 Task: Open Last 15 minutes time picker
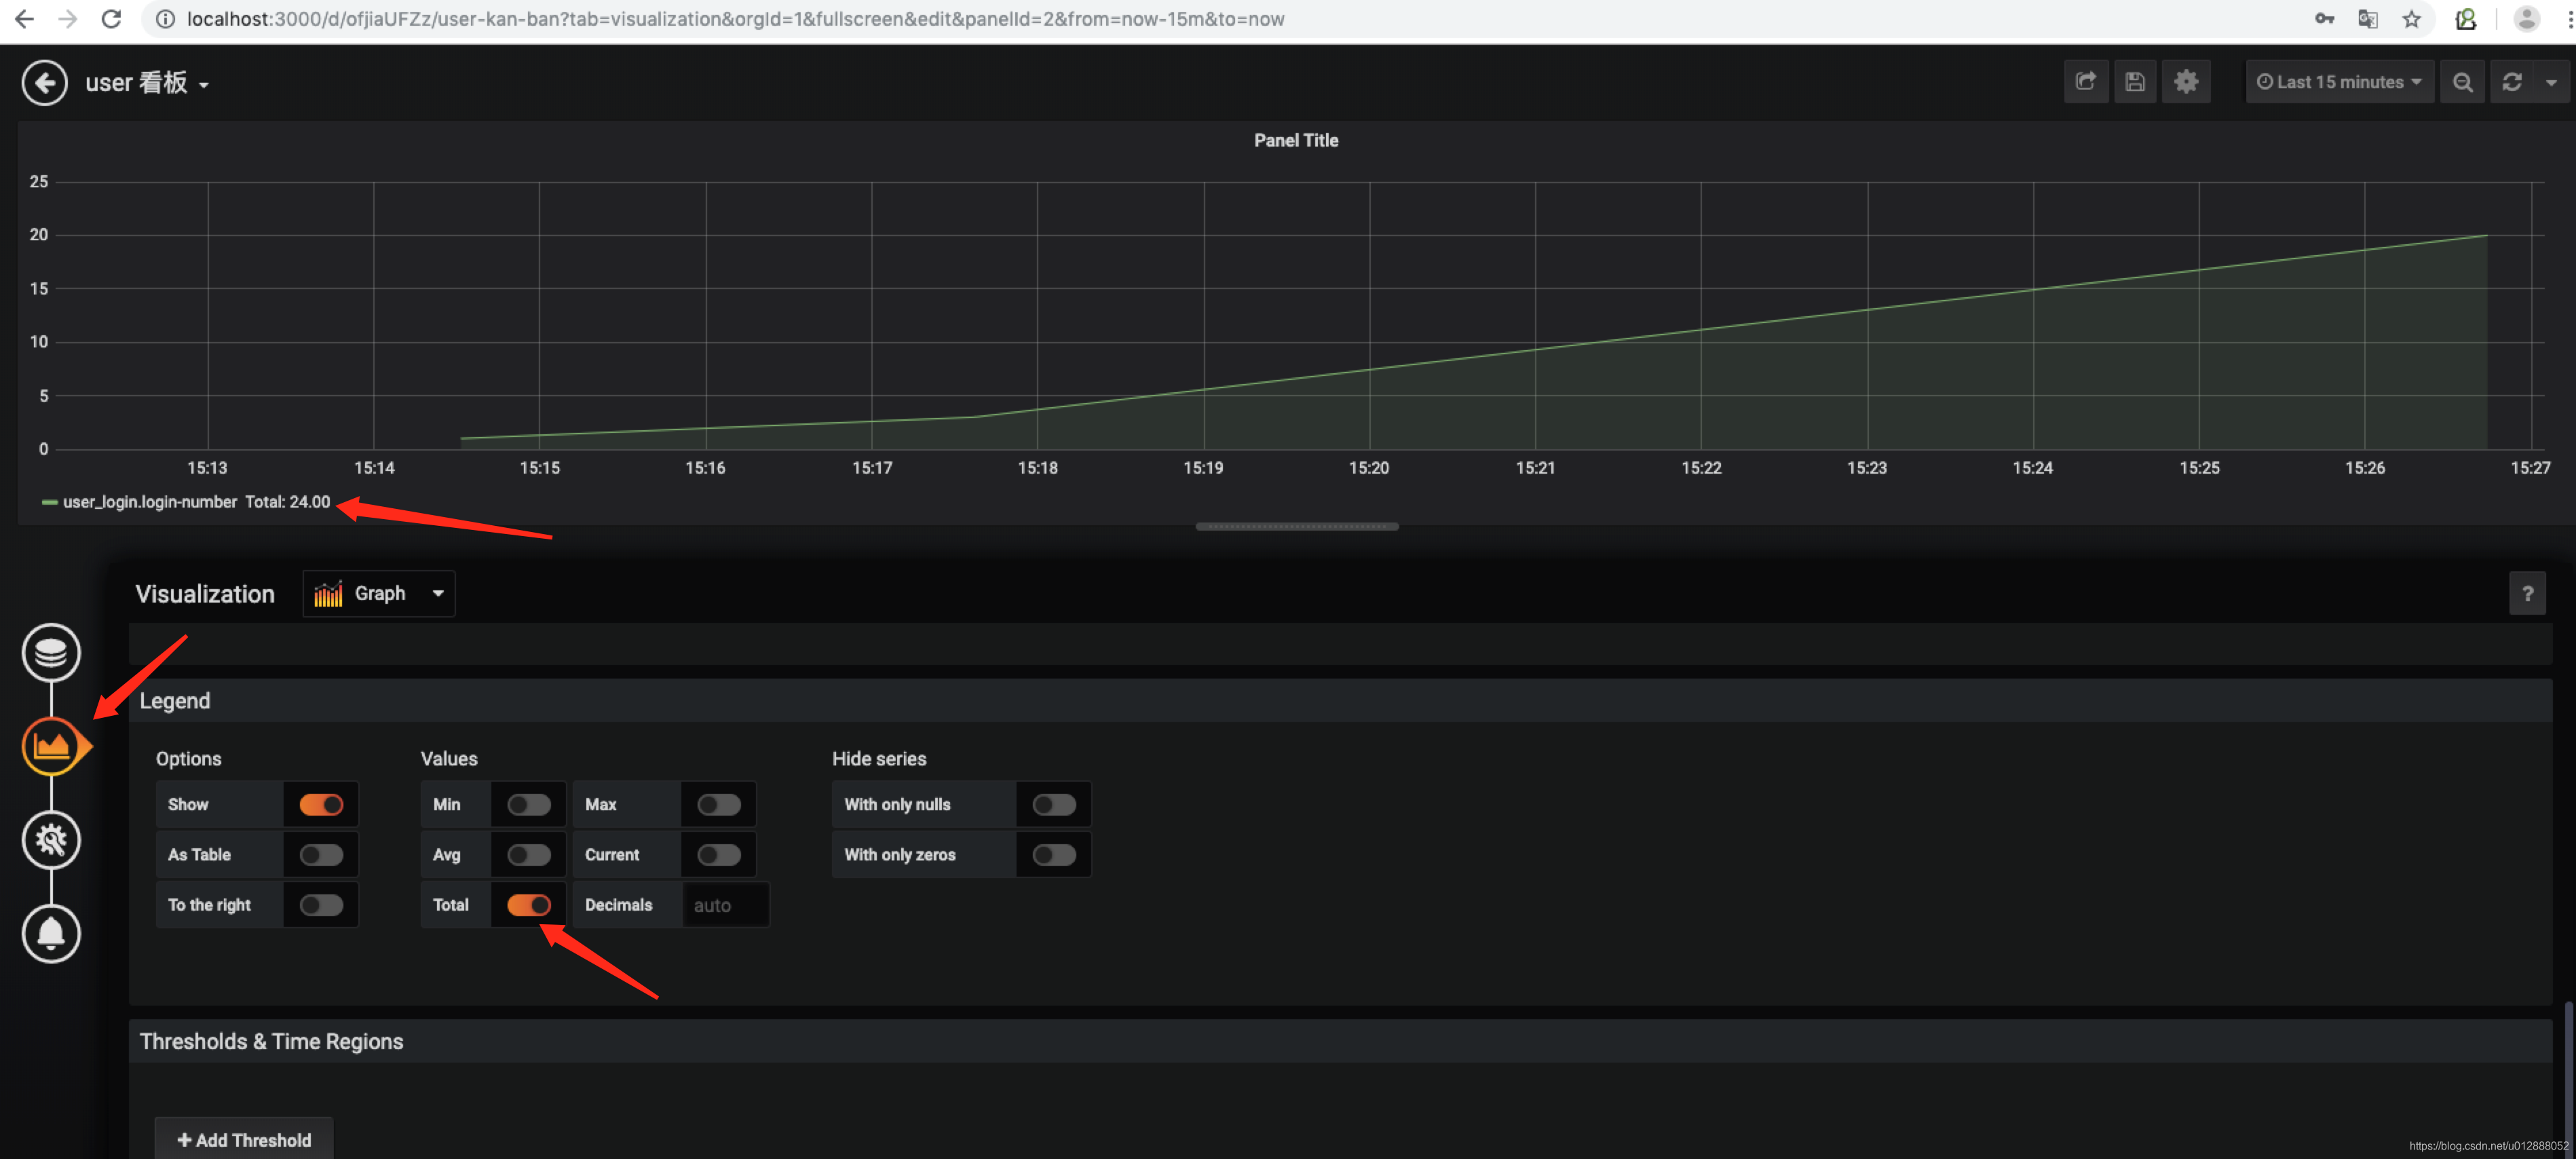point(2339,82)
